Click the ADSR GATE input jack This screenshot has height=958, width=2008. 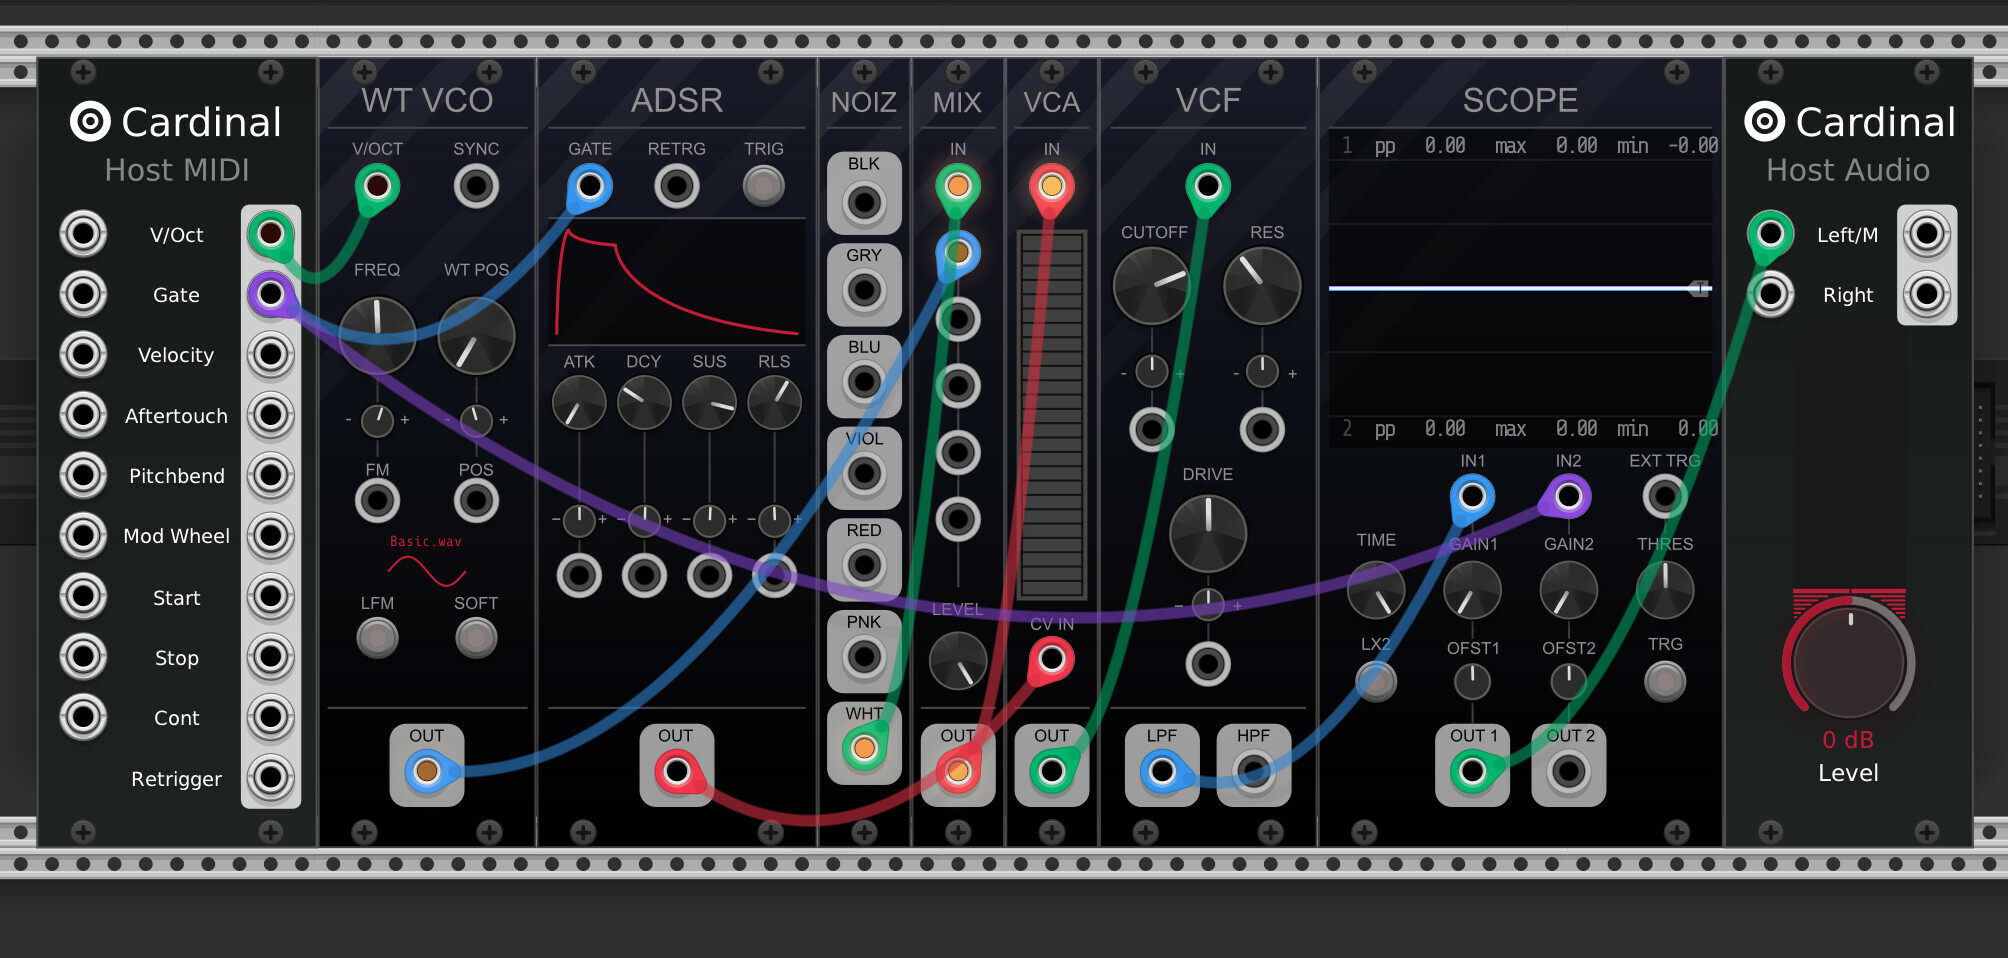590,186
